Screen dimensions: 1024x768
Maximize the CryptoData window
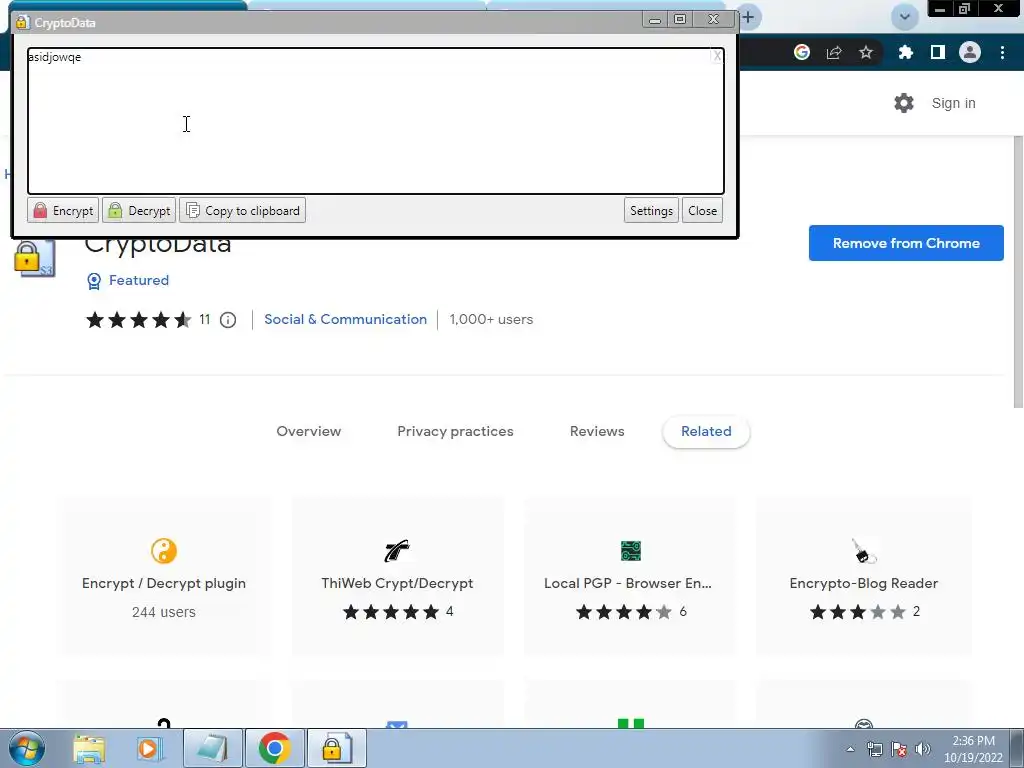(x=680, y=20)
